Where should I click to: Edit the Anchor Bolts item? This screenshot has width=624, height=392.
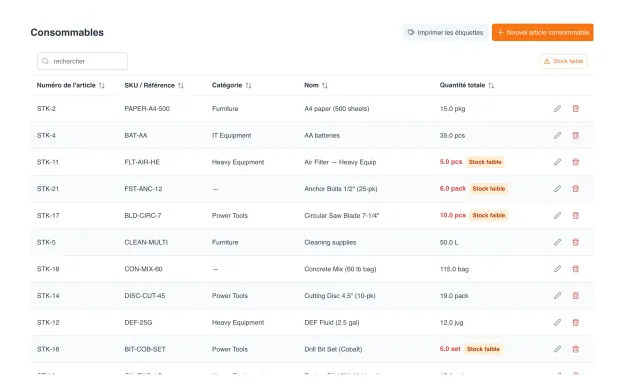[x=557, y=189]
